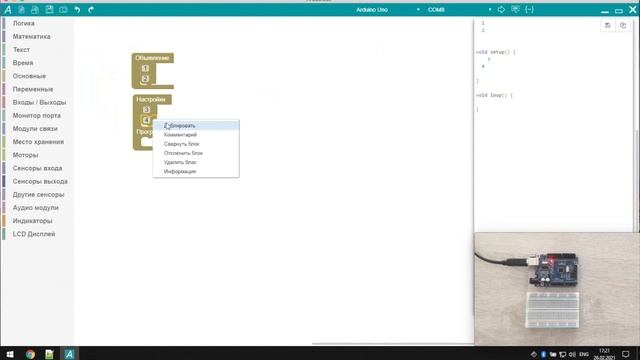Open the Основные block category
The width and height of the screenshot is (640, 360).
point(29,76)
